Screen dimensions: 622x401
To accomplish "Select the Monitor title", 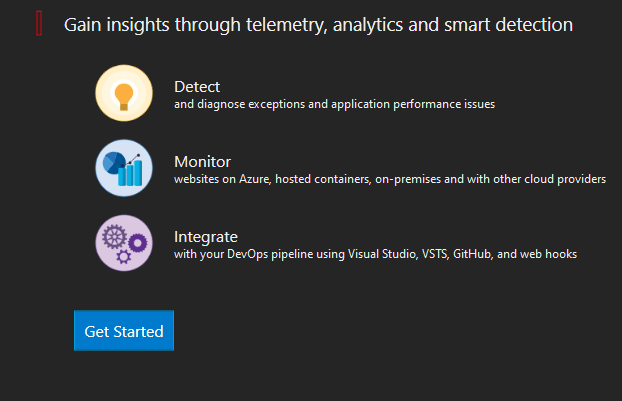I will pos(202,162).
